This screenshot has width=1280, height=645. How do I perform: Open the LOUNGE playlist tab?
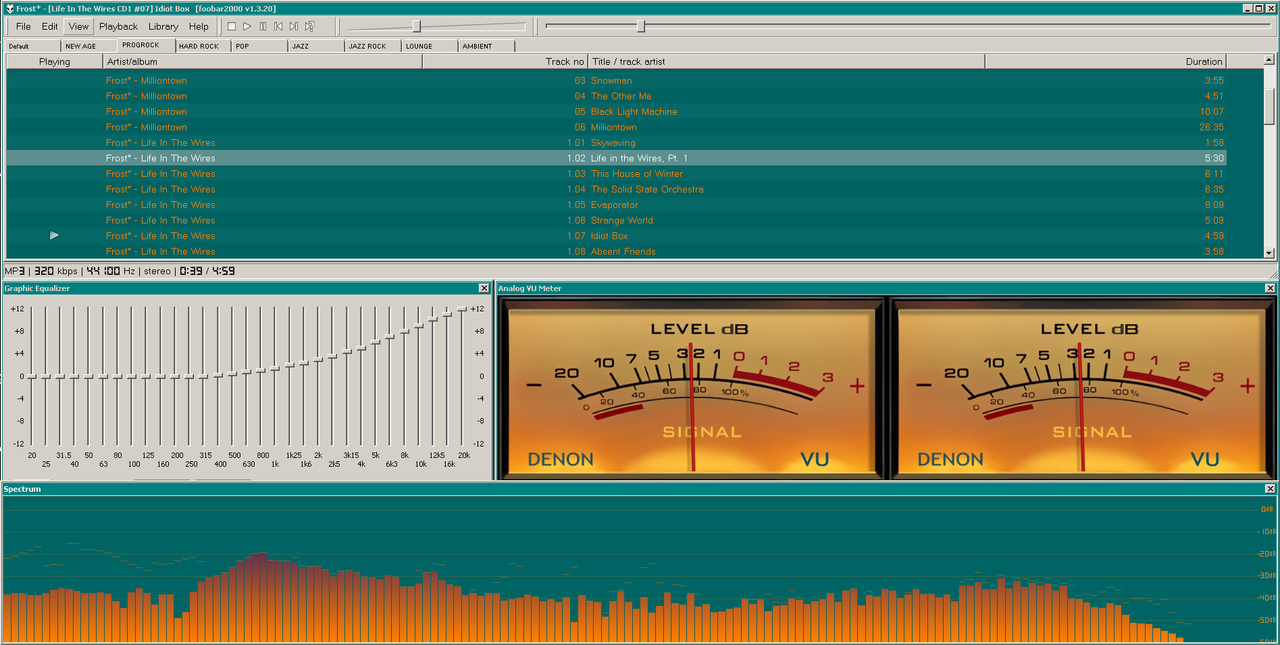[430, 46]
